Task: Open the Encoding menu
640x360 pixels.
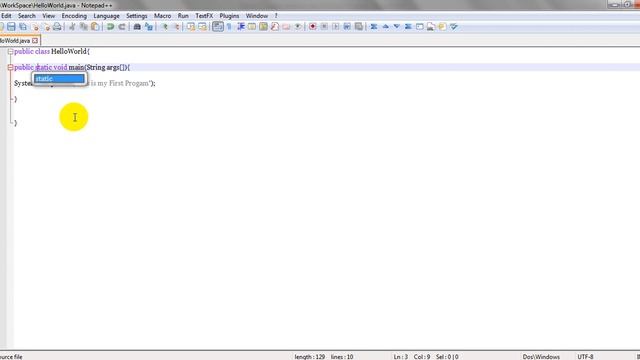Action: (74, 16)
